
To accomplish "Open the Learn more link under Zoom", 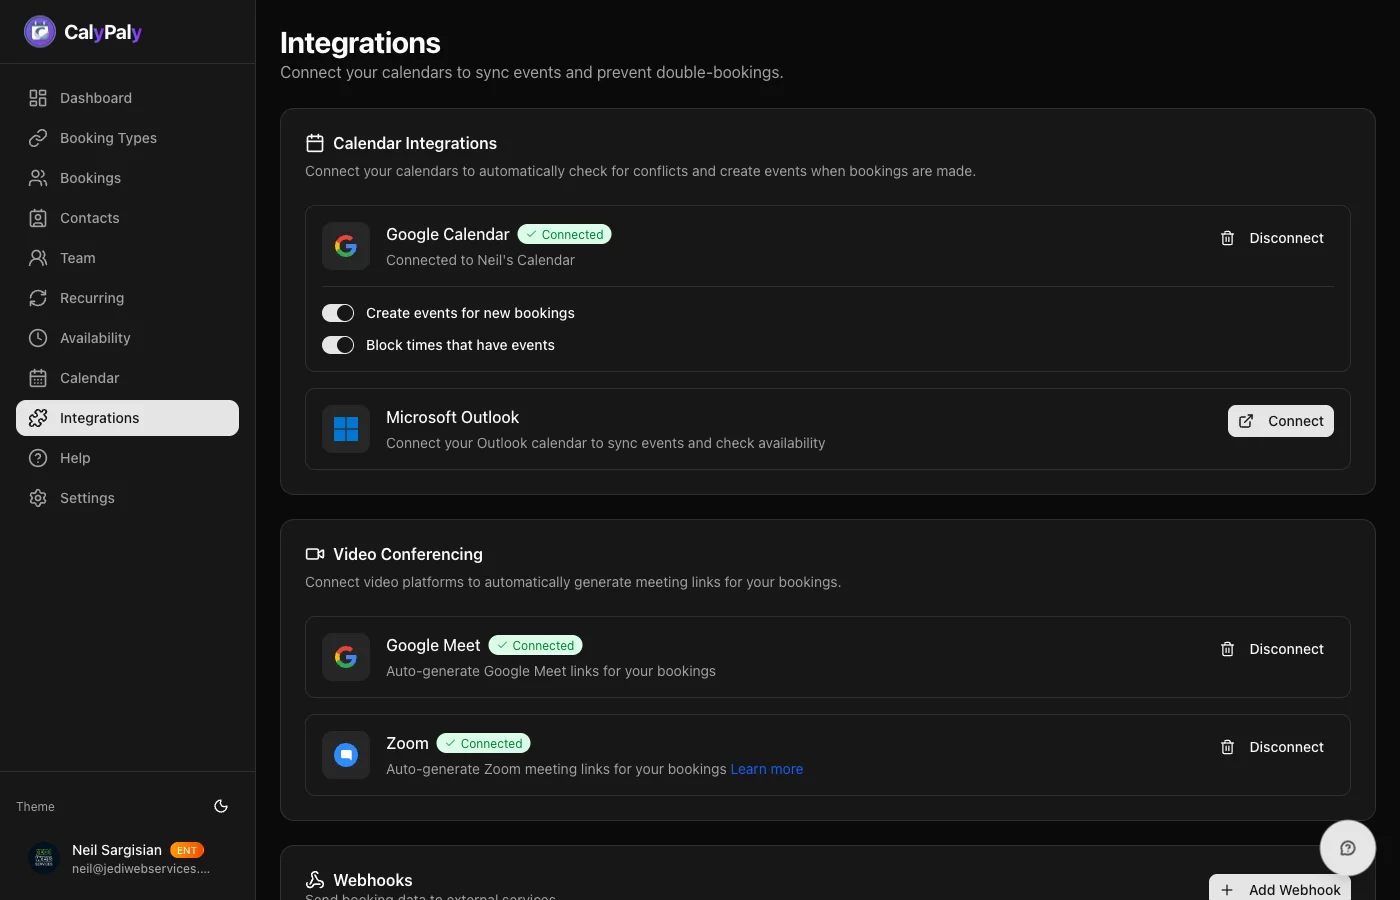I will click(x=766, y=768).
